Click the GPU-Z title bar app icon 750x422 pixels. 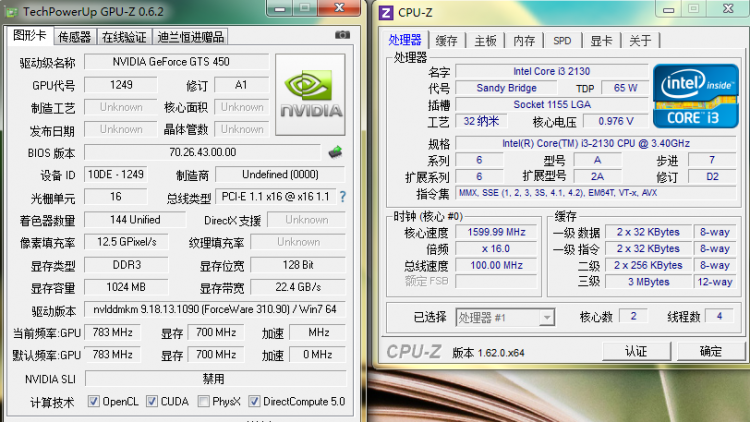(11, 12)
